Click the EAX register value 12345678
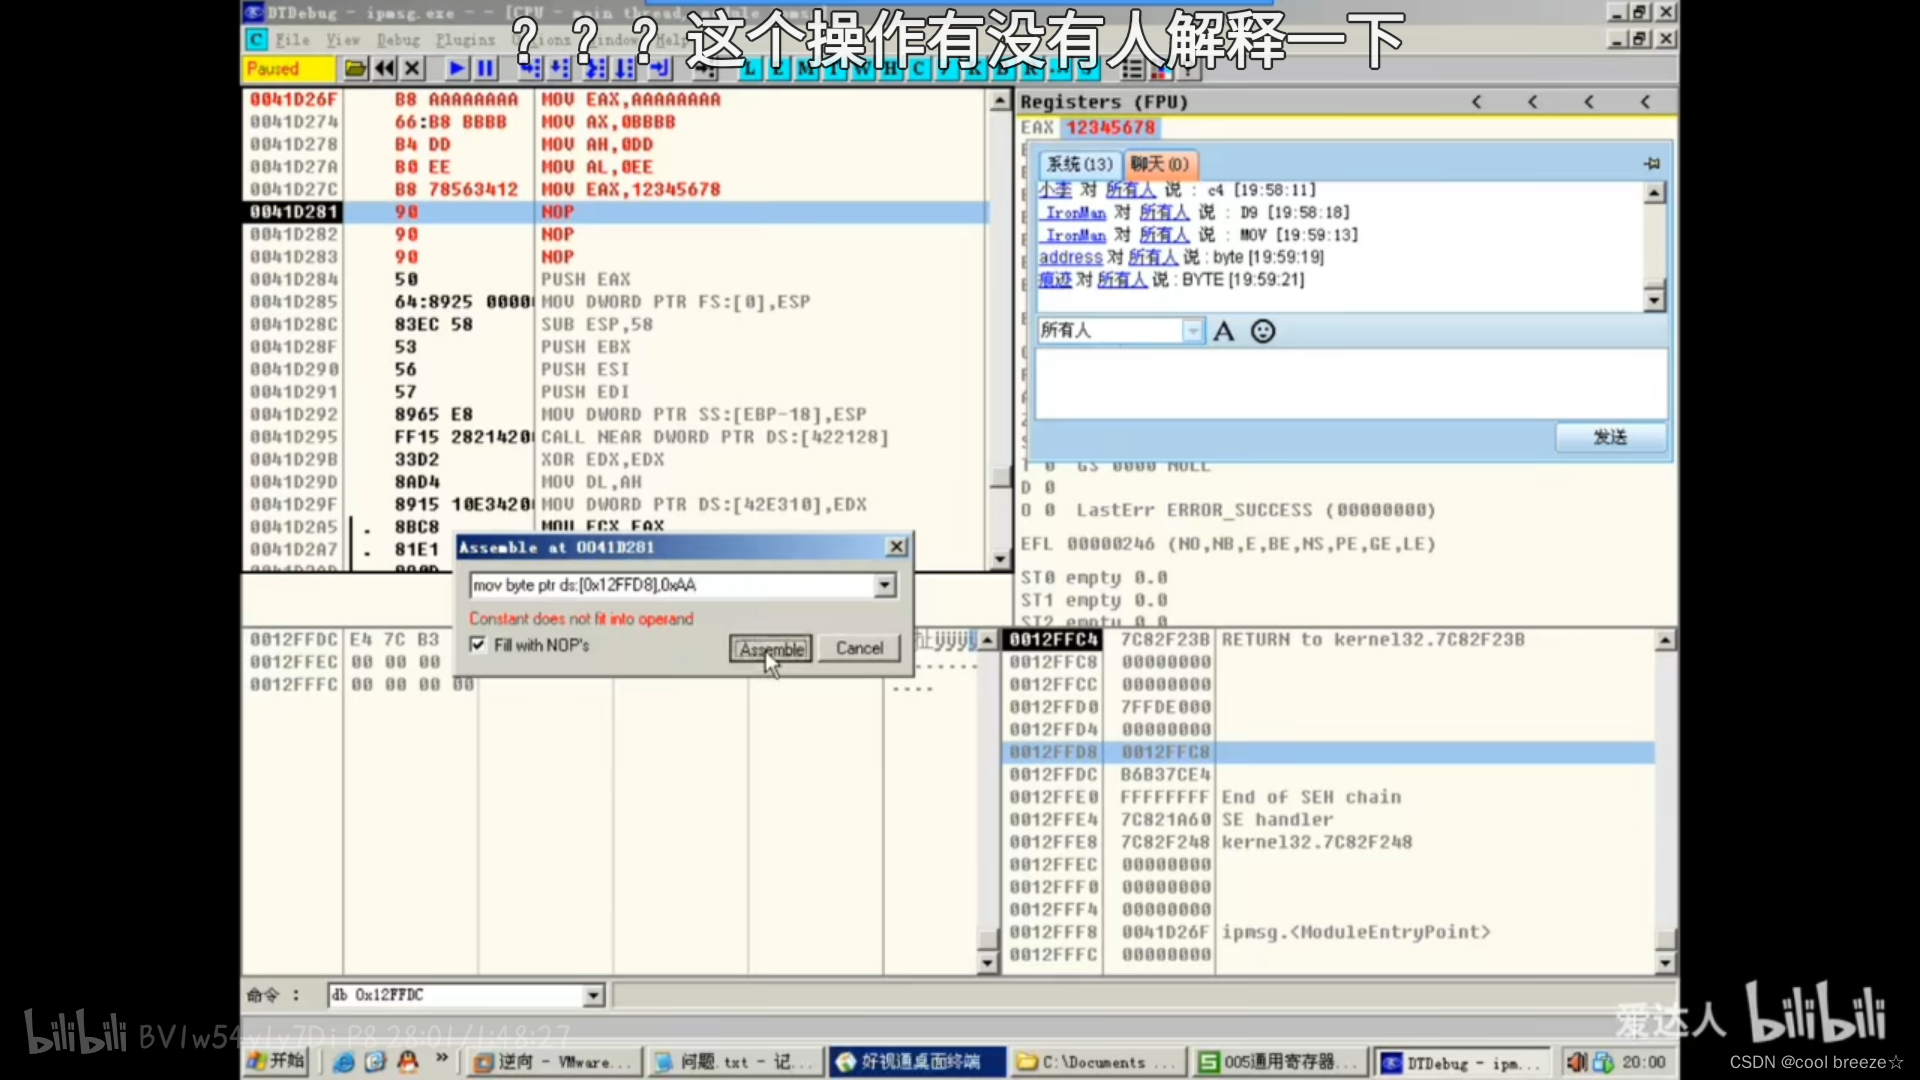Image resolution: width=1920 pixels, height=1080 pixels. pos(1110,128)
